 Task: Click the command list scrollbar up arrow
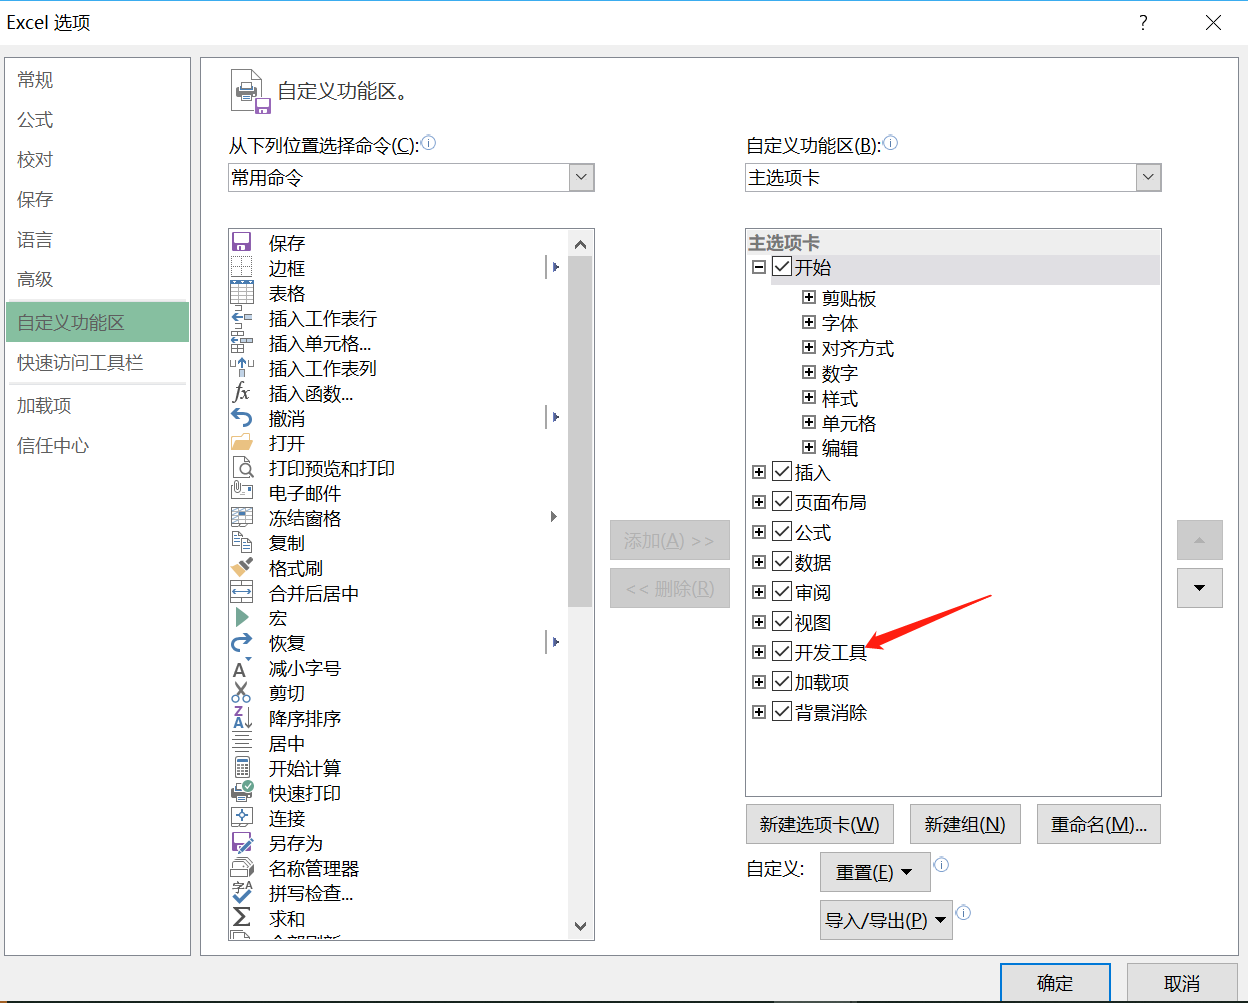click(x=580, y=244)
